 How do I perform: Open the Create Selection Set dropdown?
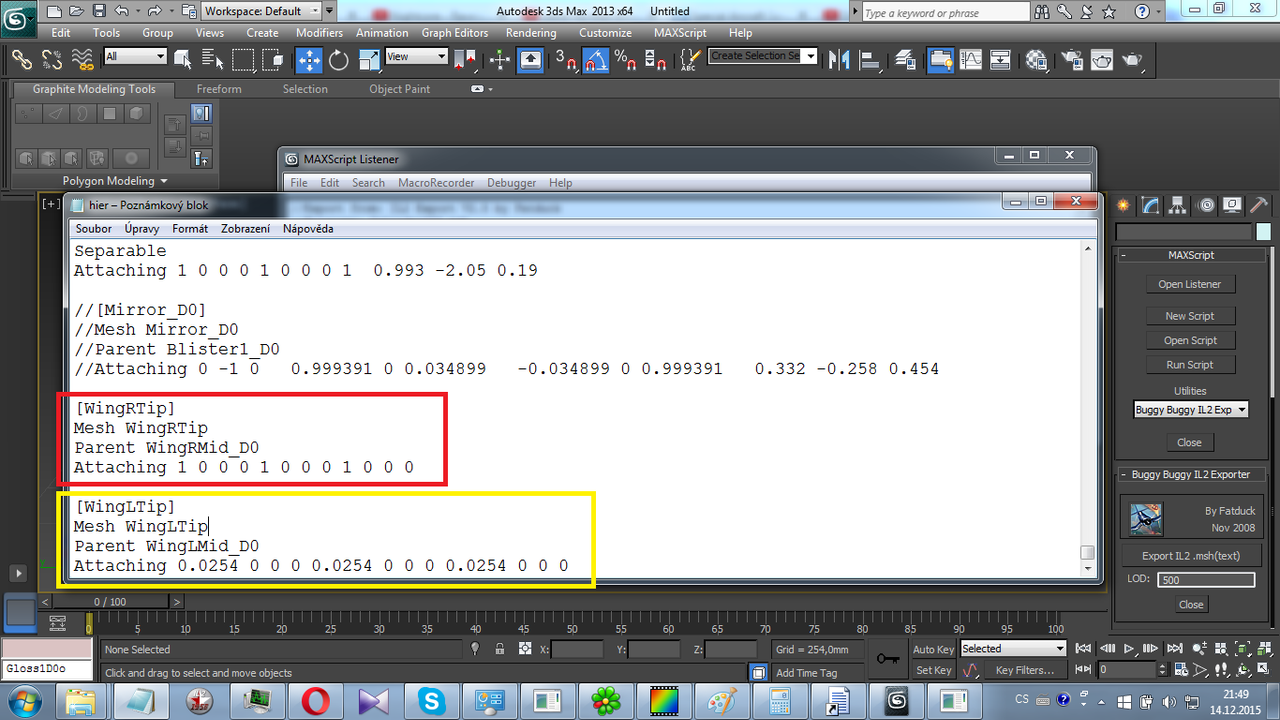coord(763,56)
